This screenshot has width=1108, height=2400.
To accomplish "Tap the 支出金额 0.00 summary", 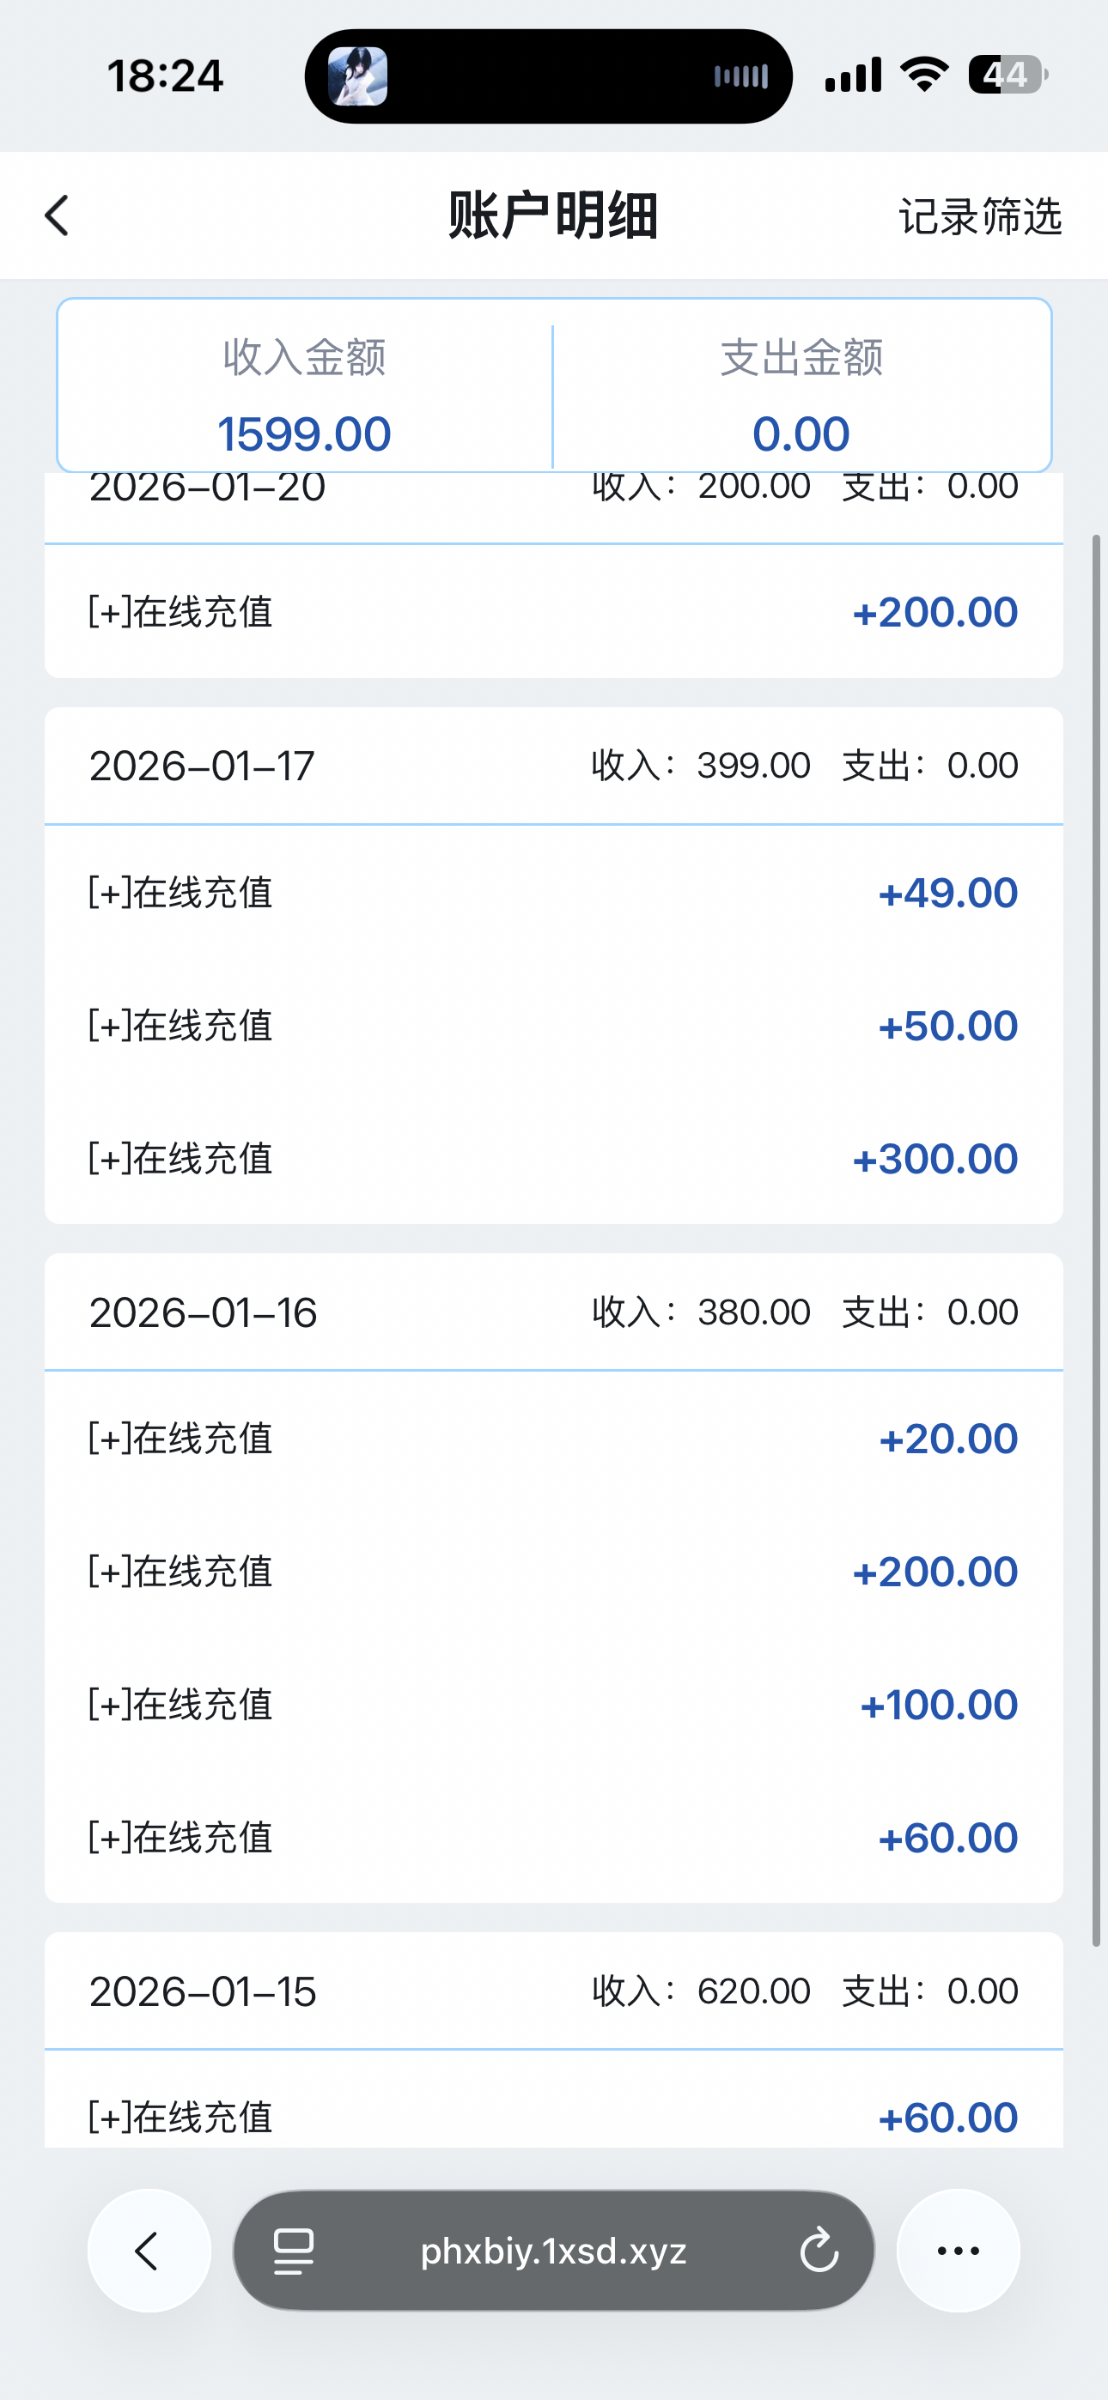I will (801, 396).
